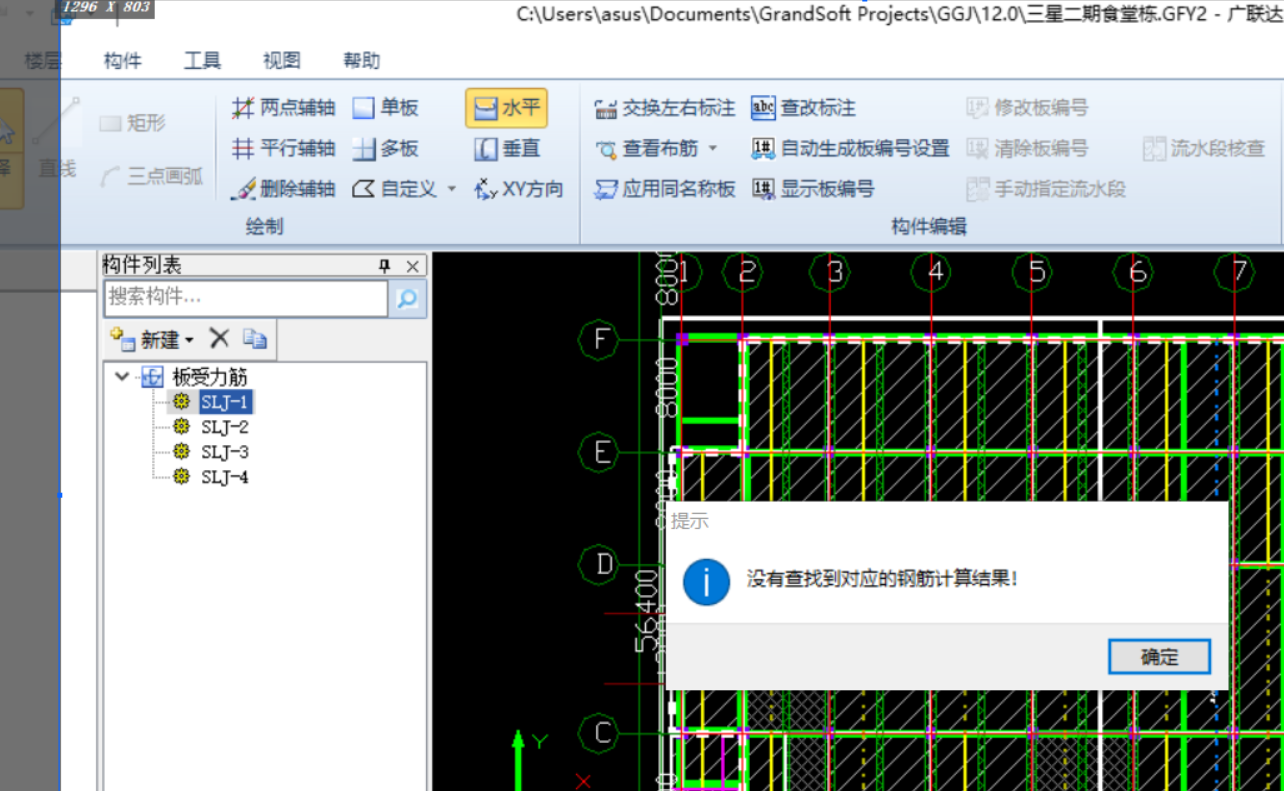Screen dimensions: 1284x791
Task: Click the 绘制 group label
Action: pyautogui.click(x=264, y=227)
